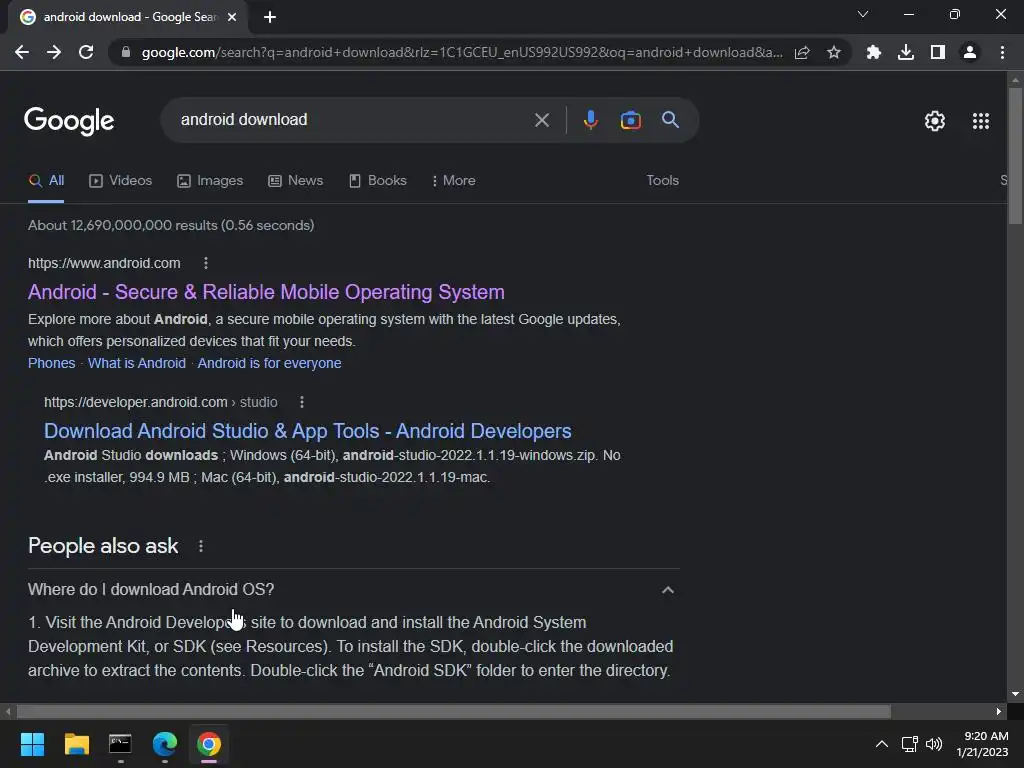Click the address bar URL
The width and height of the screenshot is (1024, 768).
[x=461, y=52]
